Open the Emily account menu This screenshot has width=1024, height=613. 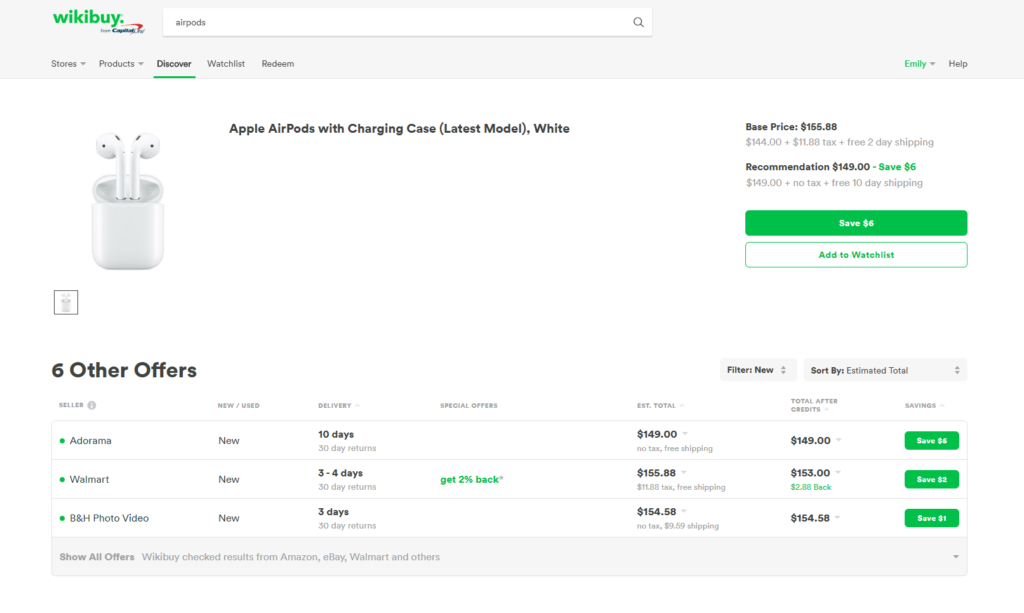tap(919, 64)
